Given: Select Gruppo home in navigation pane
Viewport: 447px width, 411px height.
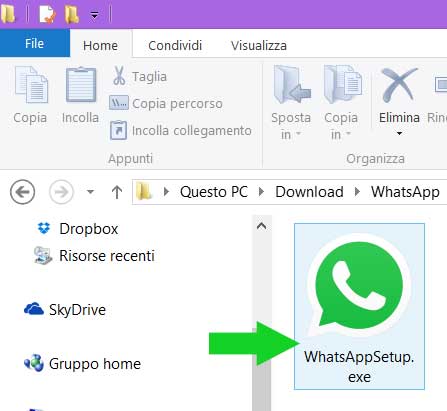Looking at the screenshot, I should 82,364.
